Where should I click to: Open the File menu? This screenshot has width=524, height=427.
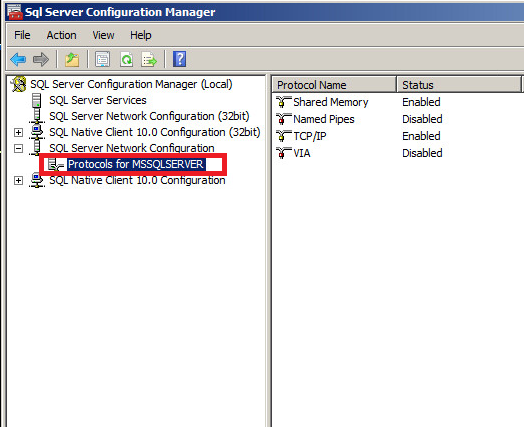(22, 35)
